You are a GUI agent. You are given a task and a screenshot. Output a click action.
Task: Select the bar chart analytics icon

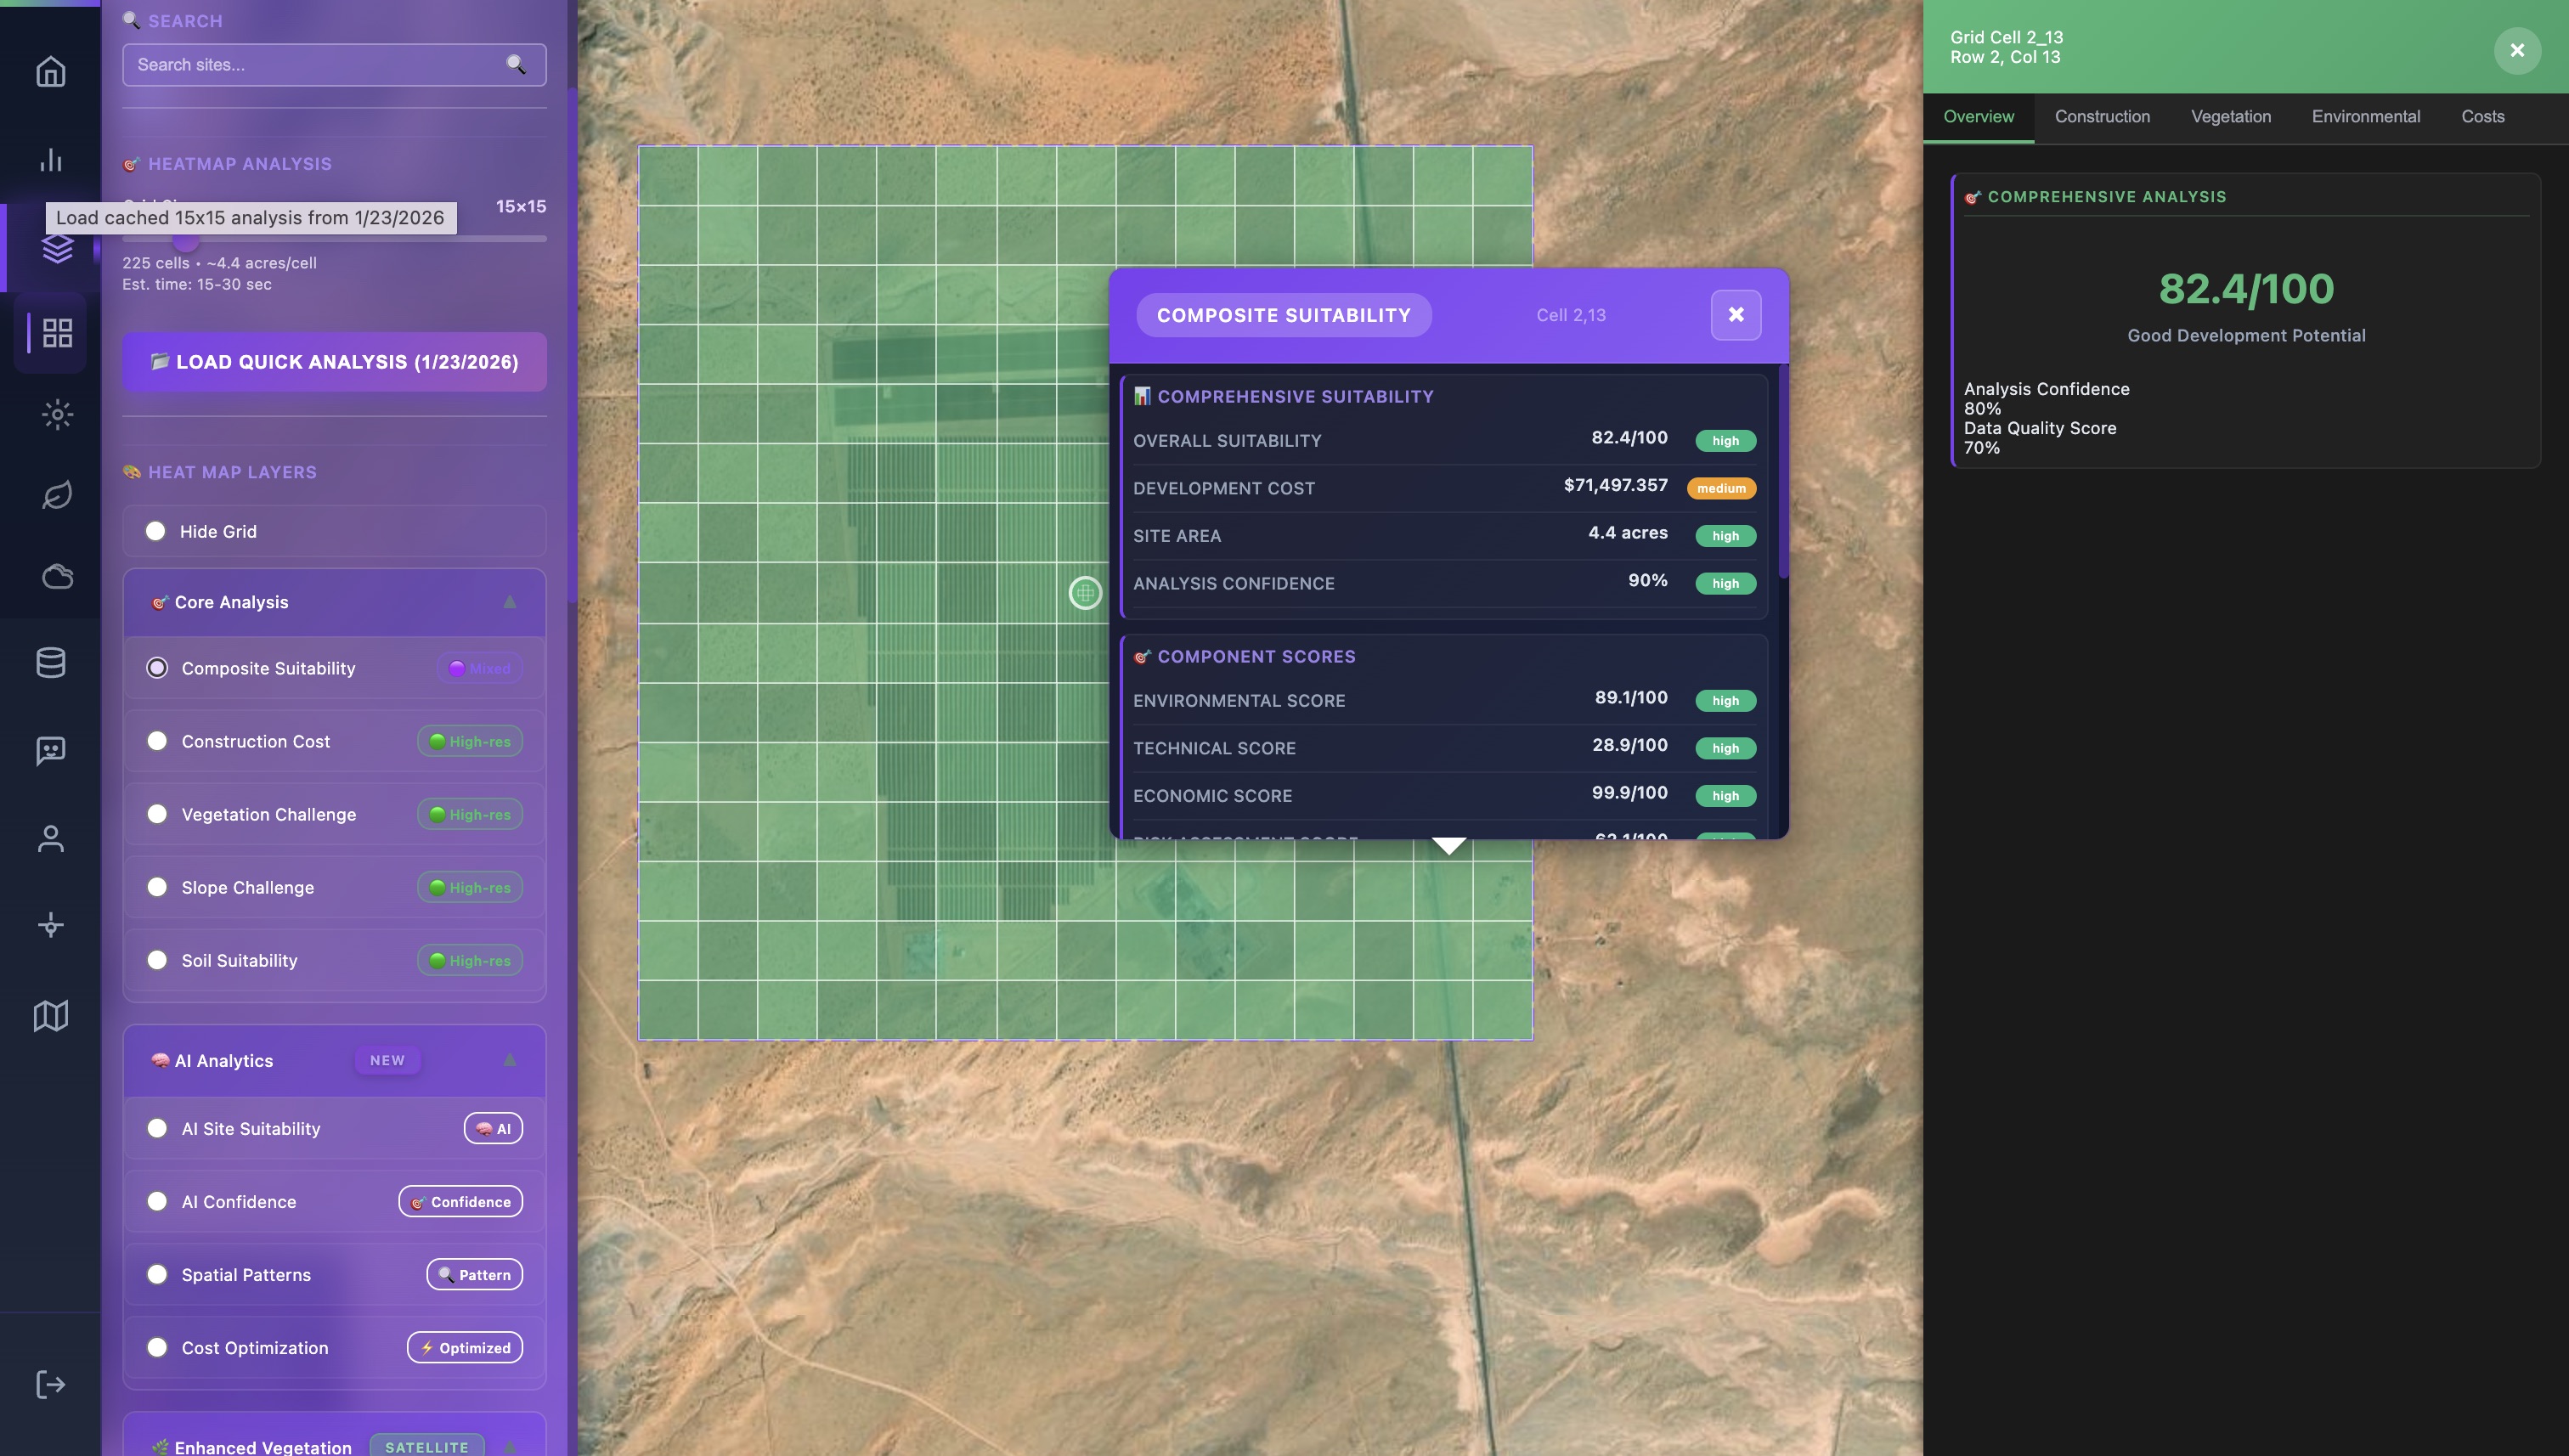pyautogui.click(x=50, y=160)
